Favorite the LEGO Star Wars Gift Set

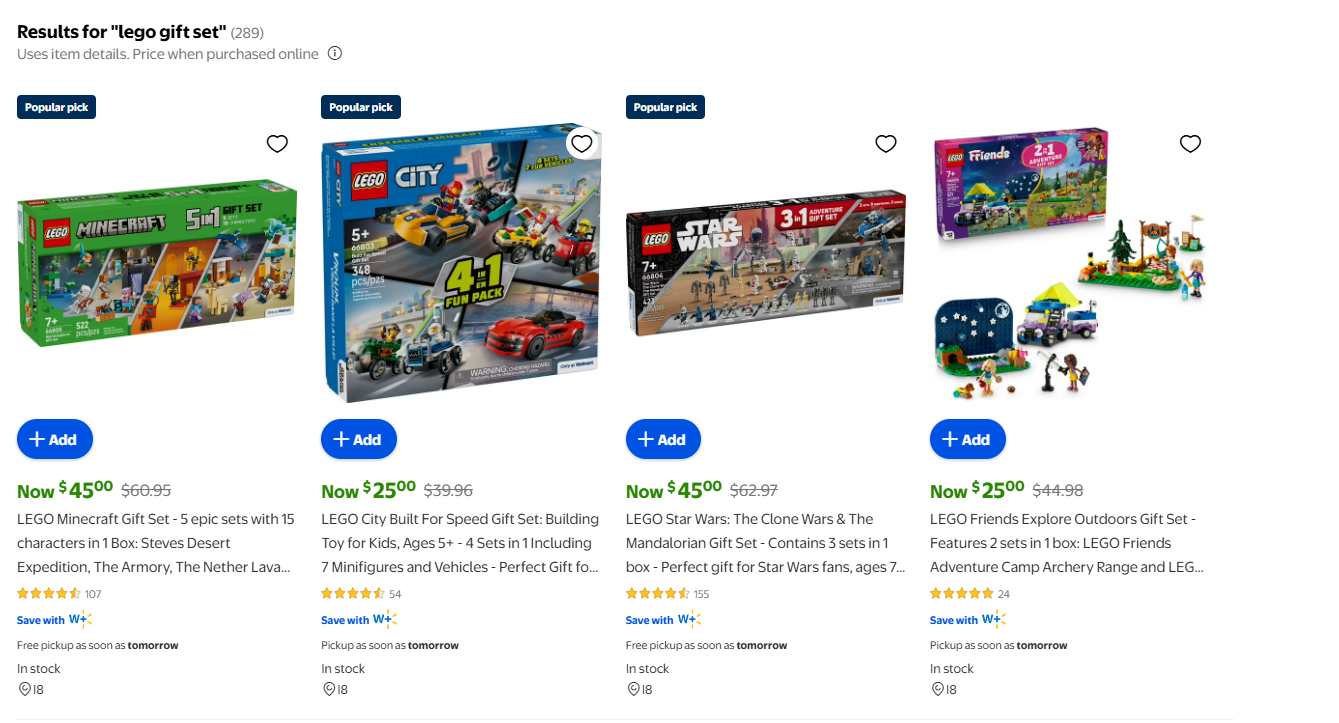pyautogui.click(x=886, y=144)
